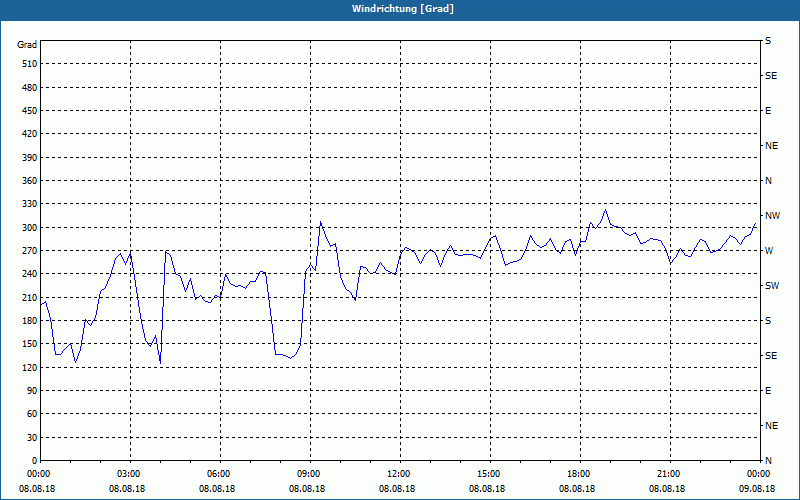Image resolution: width=800 pixels, height=500 pixels.
Task: Click the N compass label at the 360 gridline
Action: click(768, 181)
